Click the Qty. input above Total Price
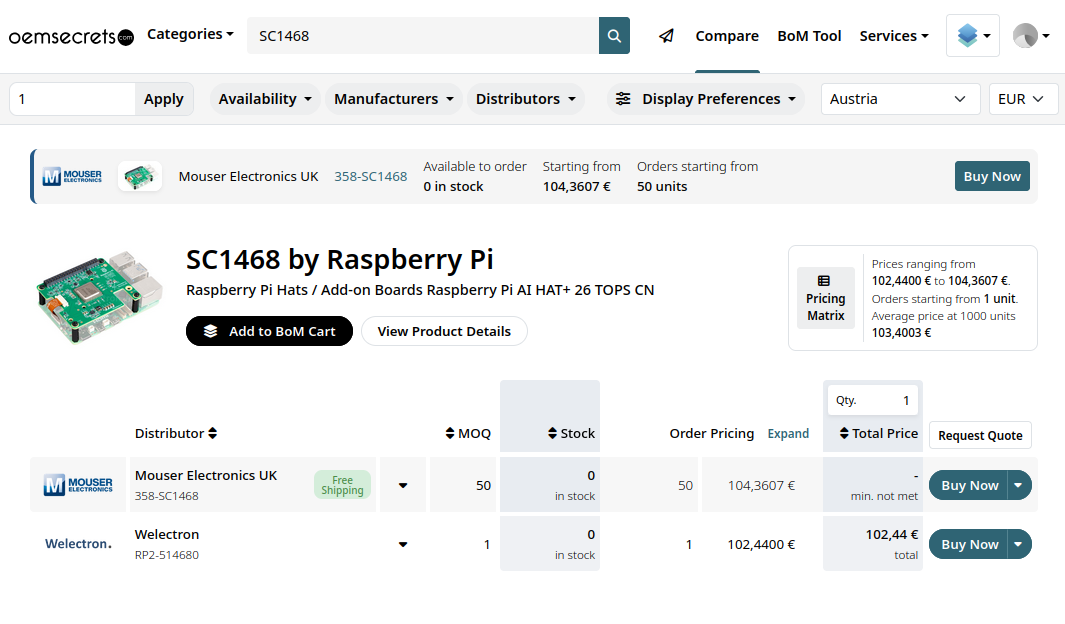1065x624 pixels. click(872, 401)
